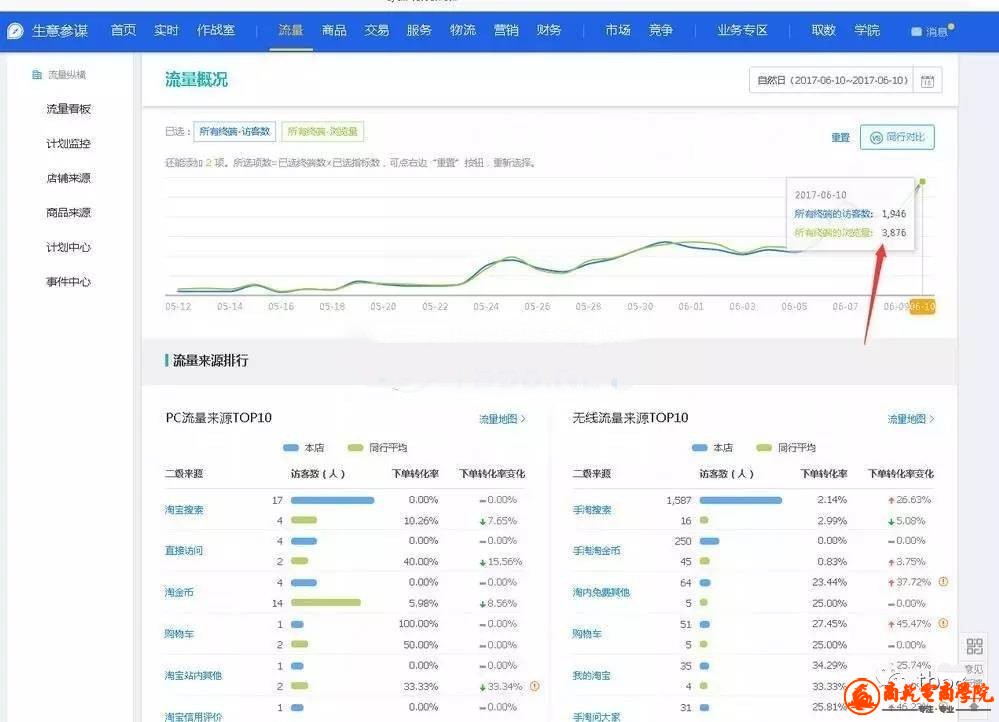Open the 淘内免费其他 source link
Viewport: 999px width, 722px height.
601,593
